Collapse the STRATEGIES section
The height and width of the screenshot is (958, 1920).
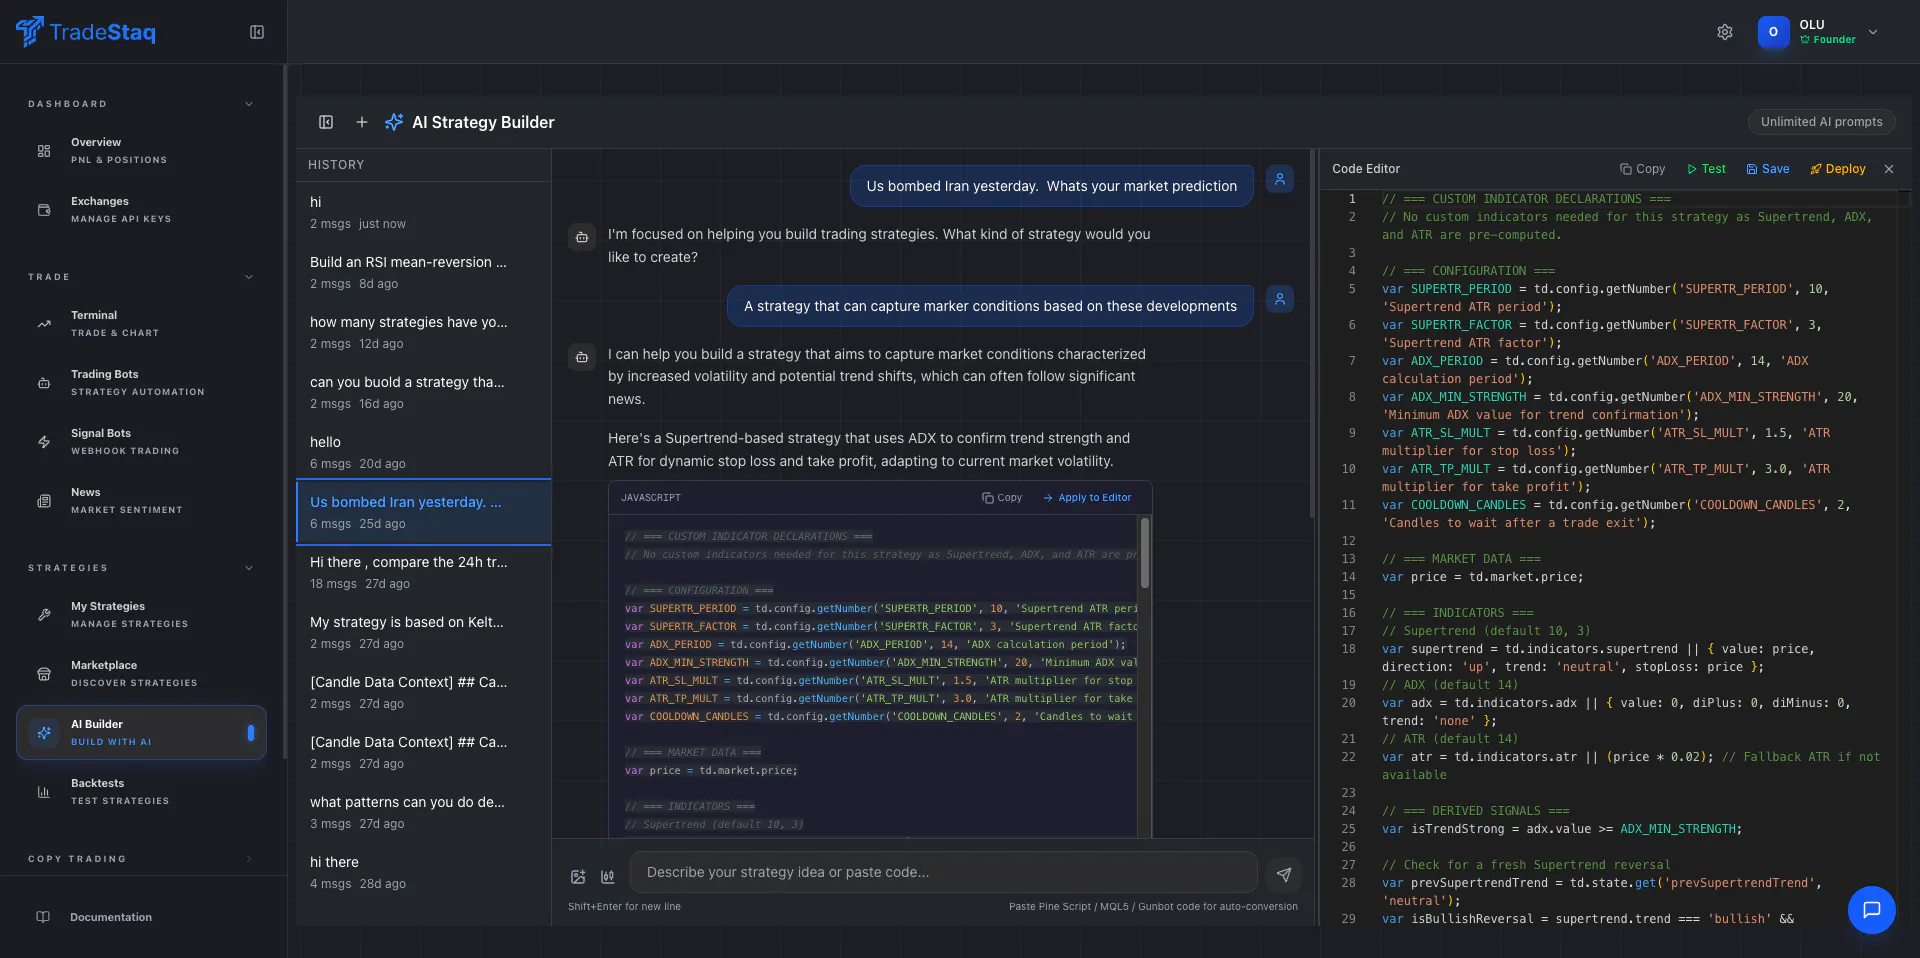click(x=249, y=568)
